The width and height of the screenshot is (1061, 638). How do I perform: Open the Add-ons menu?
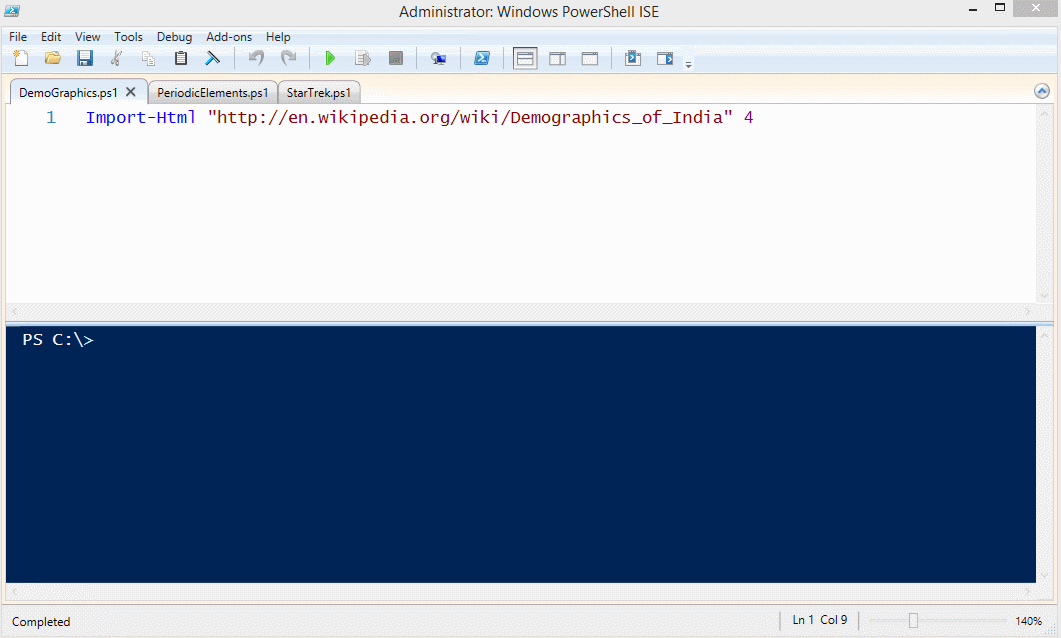click(229, 37)
